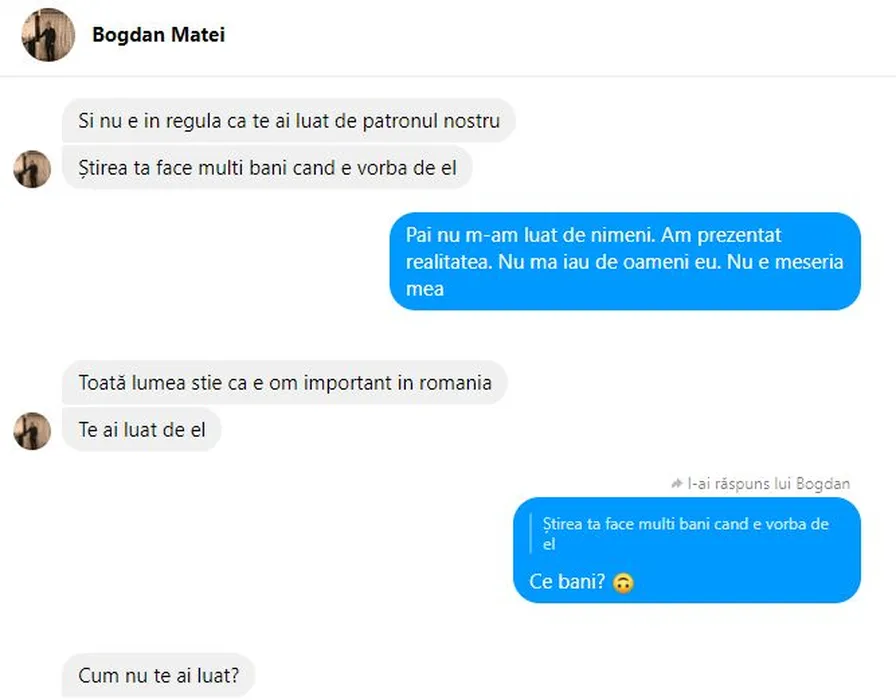Image resolution: width=896 pixels, height=700 pixels.
Task: Click Bogdan Matei's profile picture in the header
Action: pyautogui.click(x=48, y=35)
